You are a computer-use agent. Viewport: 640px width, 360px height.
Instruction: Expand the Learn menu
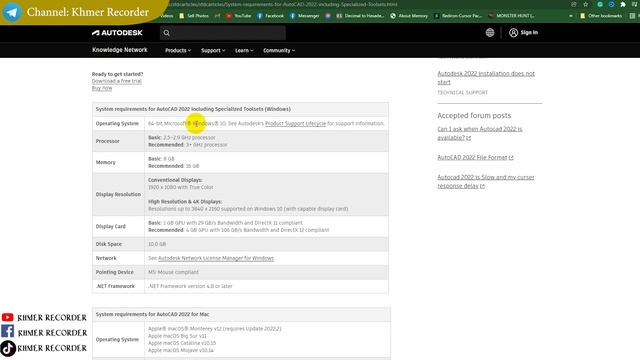pos(244,50)
